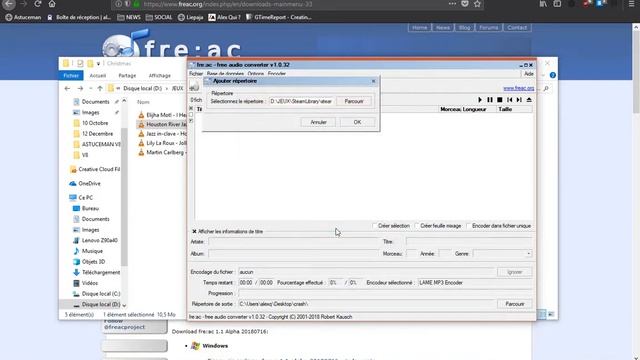The image size is (640, 360).
Task: Click the Explorer help question mark icon
Action: pyautogui.click(x=553, y=75)
